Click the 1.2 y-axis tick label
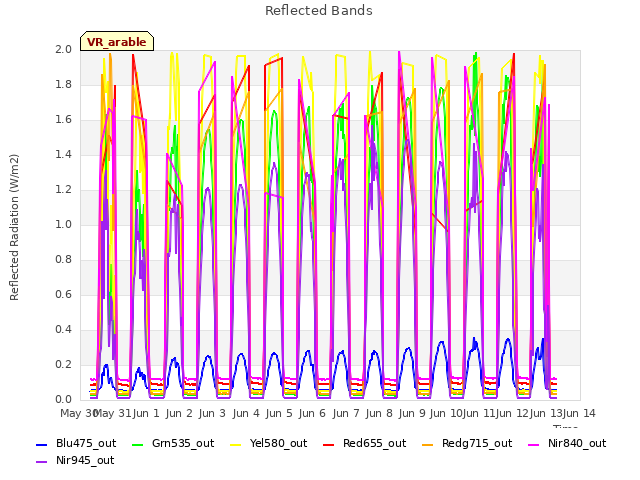640x480 pixels. 64,189
